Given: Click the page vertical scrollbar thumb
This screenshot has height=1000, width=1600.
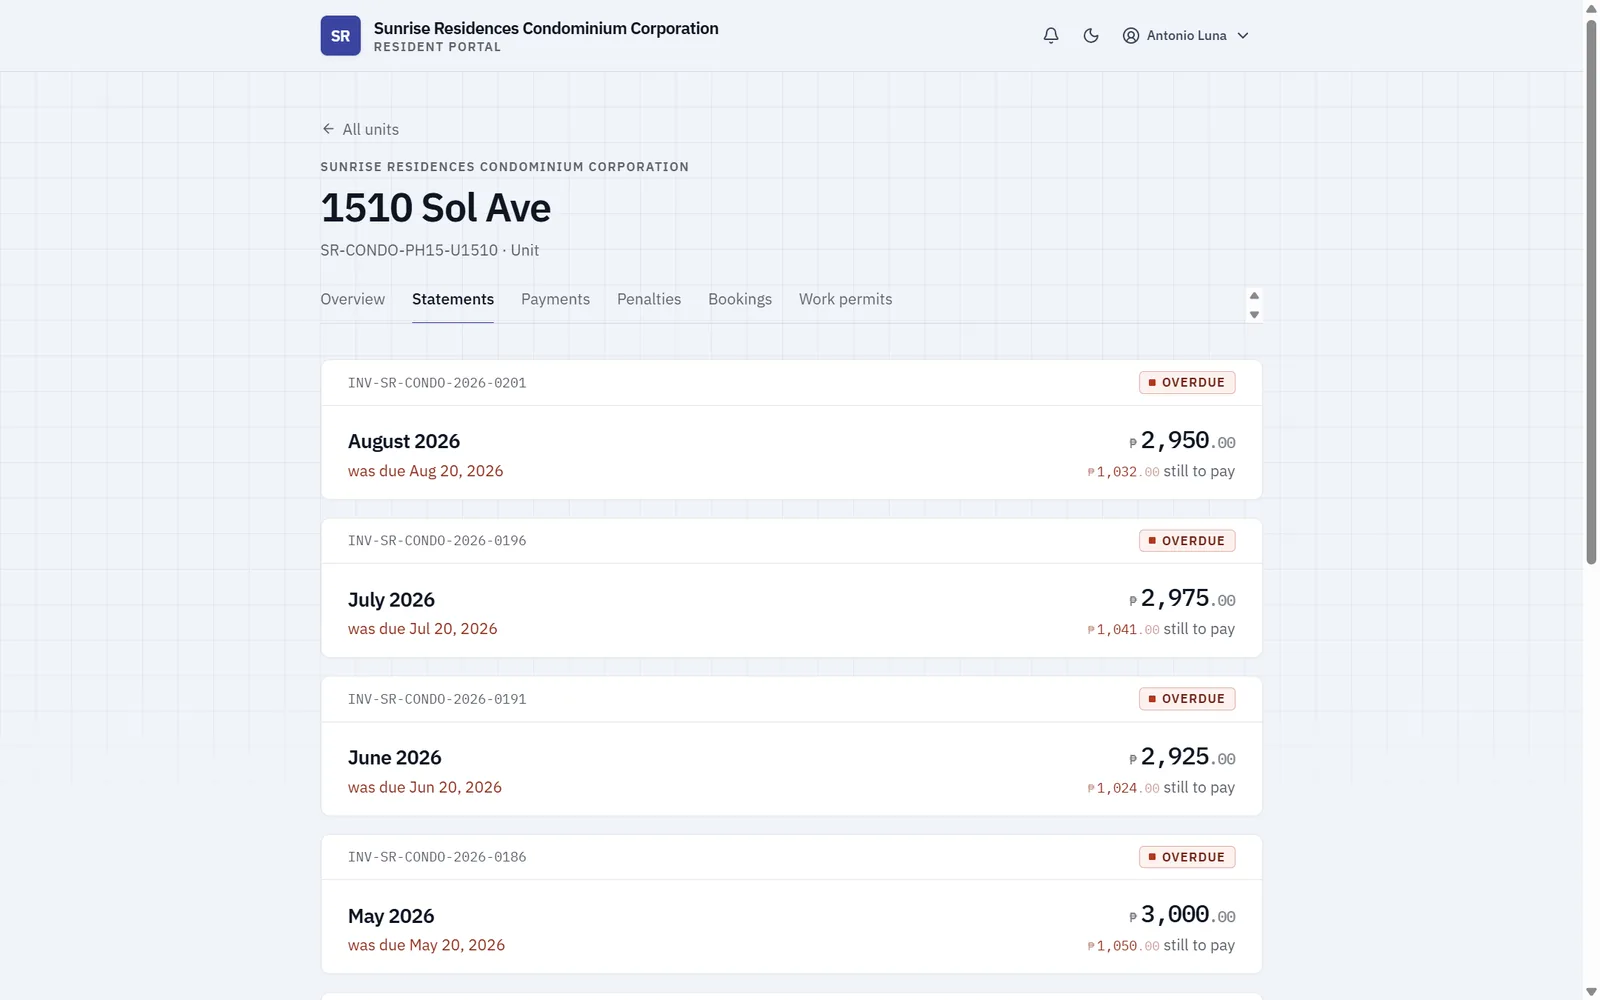Looking at the screenshot, I should pyautogui.click(x=1591, y=290).
